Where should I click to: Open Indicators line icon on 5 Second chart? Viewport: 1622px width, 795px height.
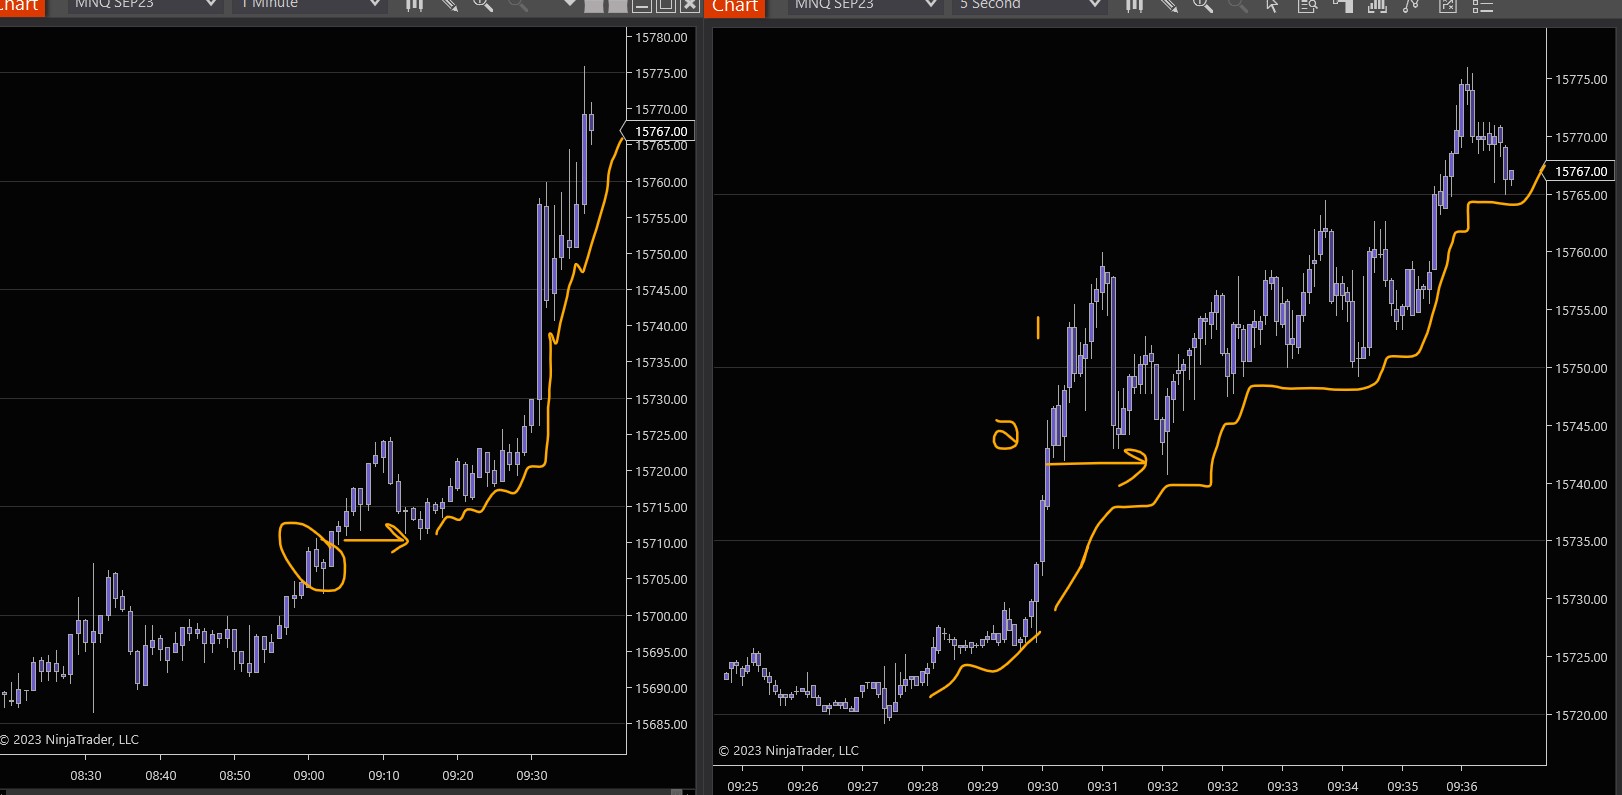point(1412,5)
